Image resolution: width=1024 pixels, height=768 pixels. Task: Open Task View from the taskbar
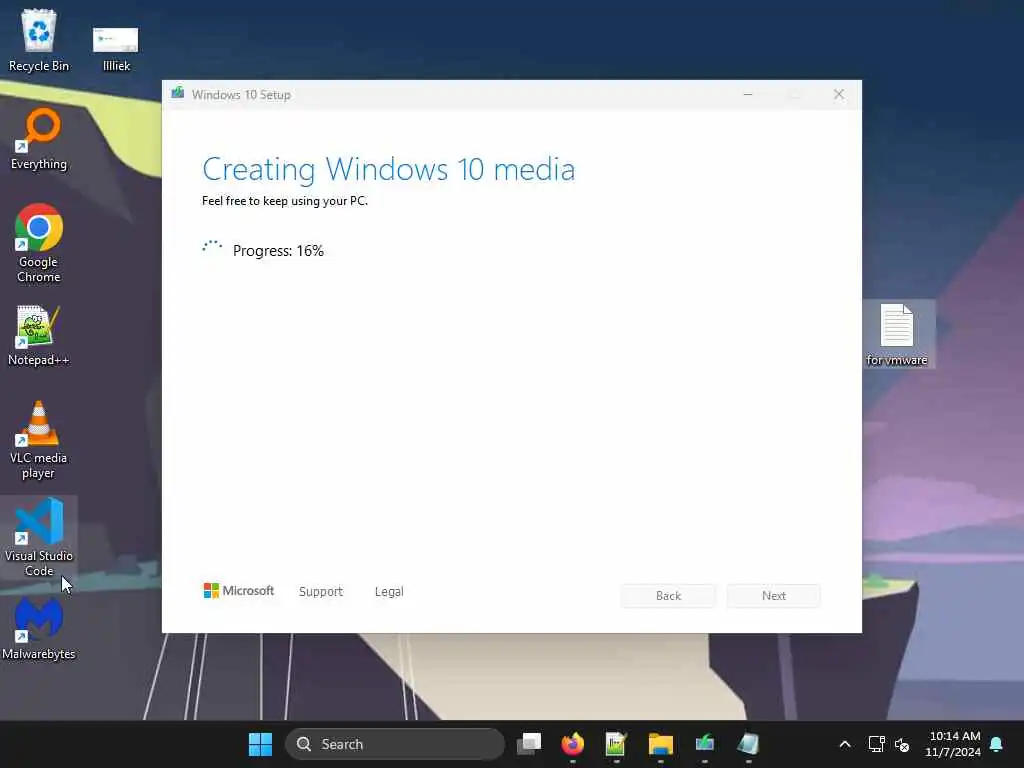[529, 744]
